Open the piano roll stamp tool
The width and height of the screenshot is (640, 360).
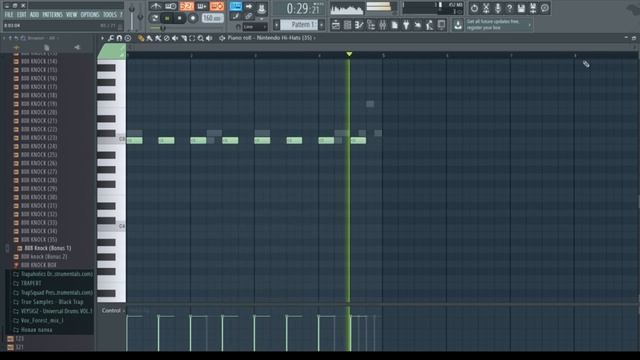128,38
